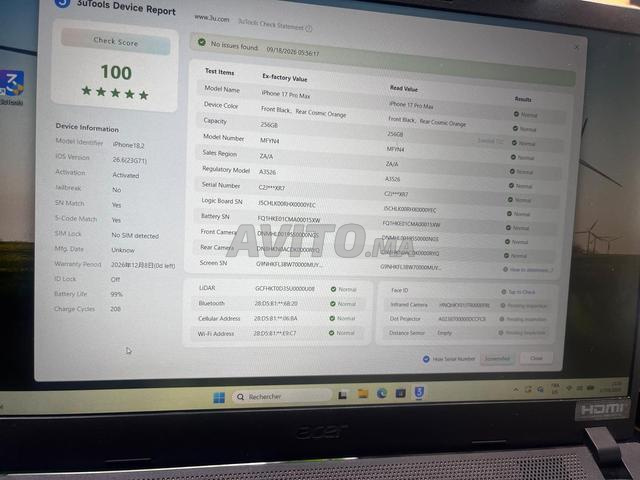
Task: Click the Check Score header
Action: click(116, 42)
